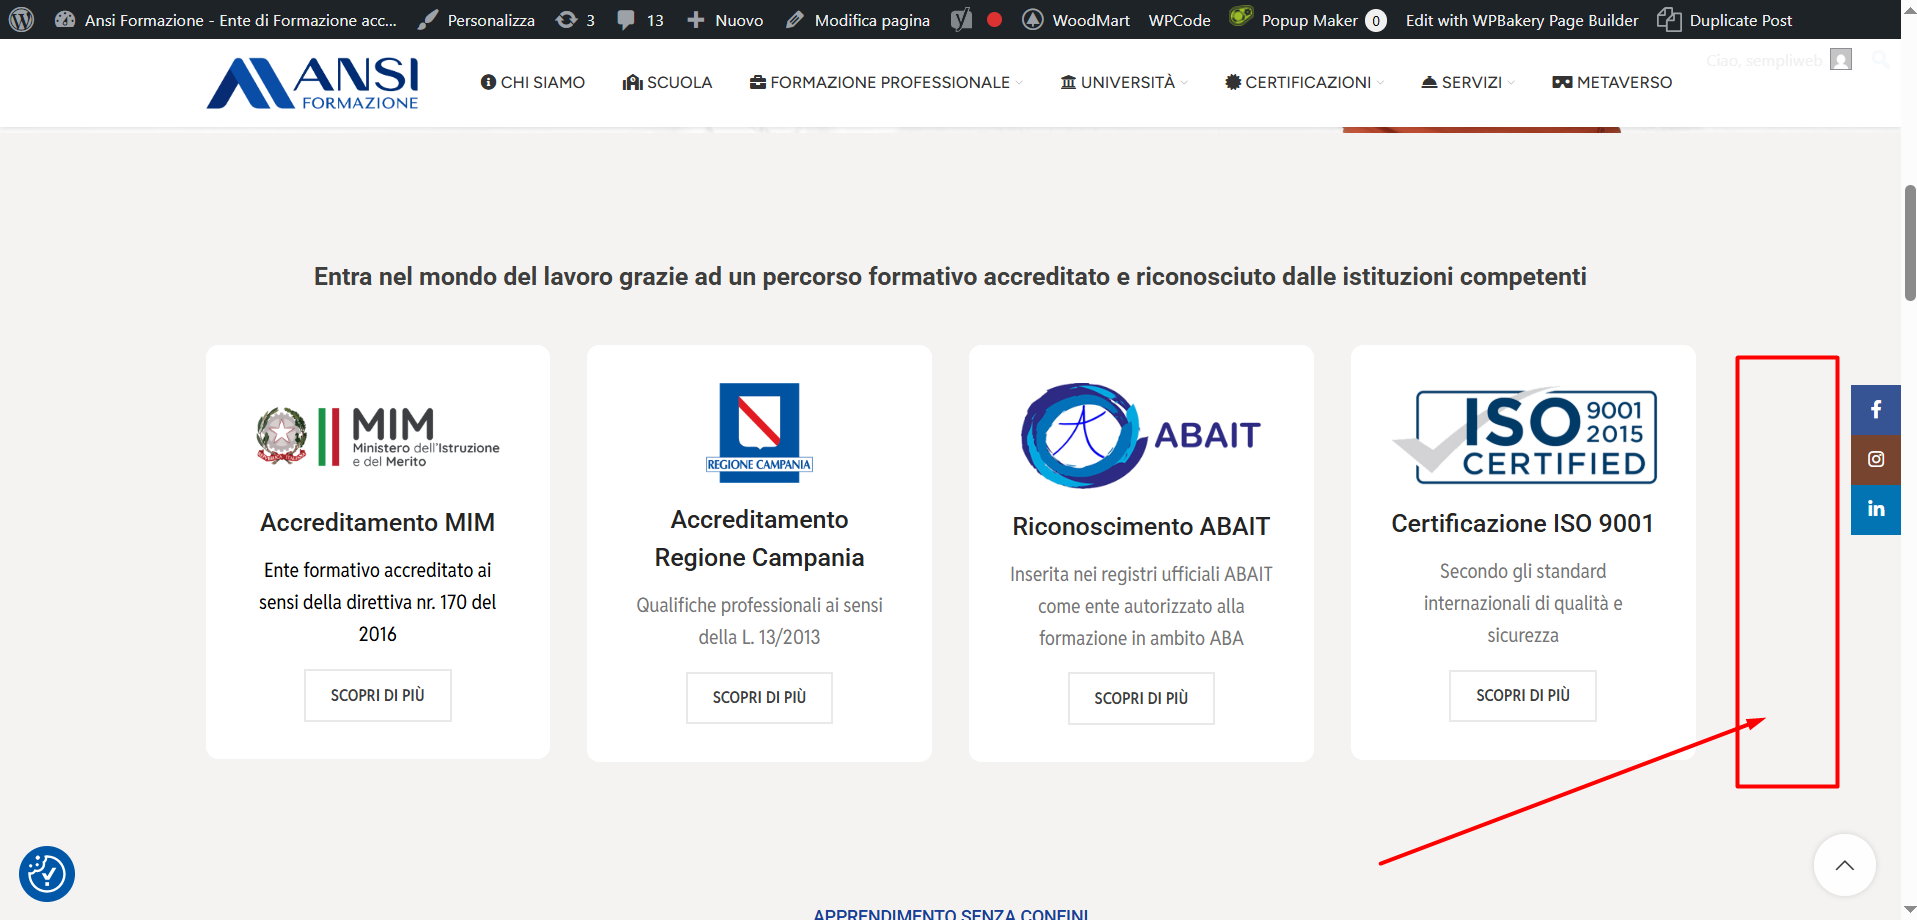This screenshot has width=1917, height=920.
Task: Open the Instagram social button
Action: (1876, 460)
